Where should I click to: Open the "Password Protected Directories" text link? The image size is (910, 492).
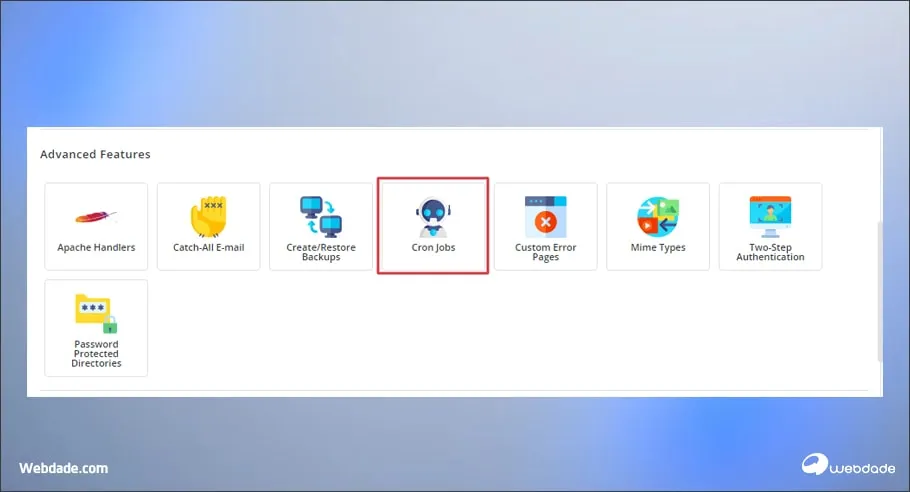point(96,354)
